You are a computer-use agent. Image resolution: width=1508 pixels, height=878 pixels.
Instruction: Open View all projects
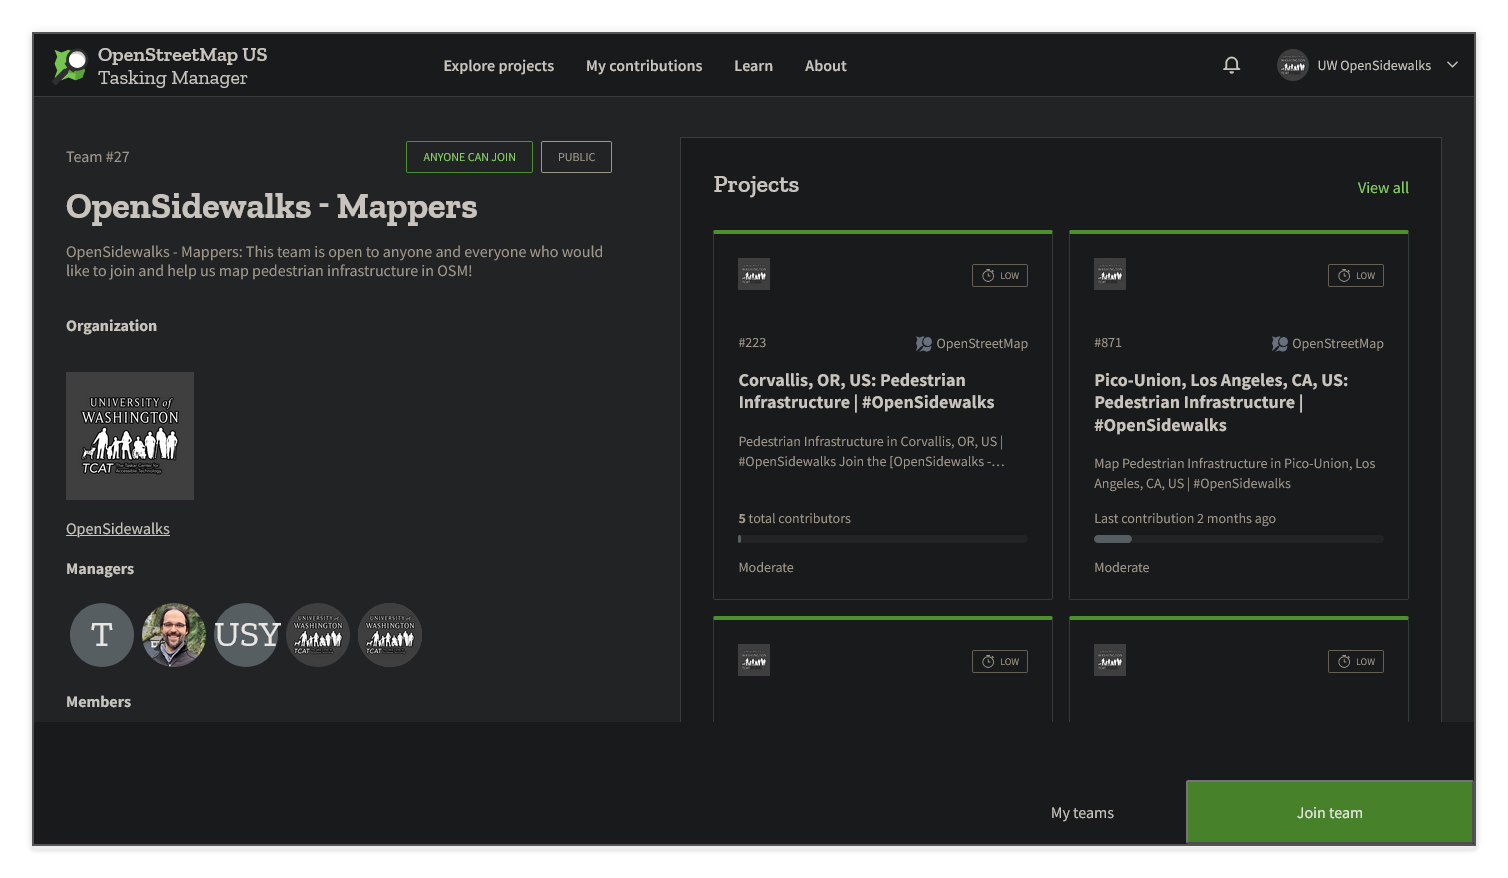click(1382, 187)
